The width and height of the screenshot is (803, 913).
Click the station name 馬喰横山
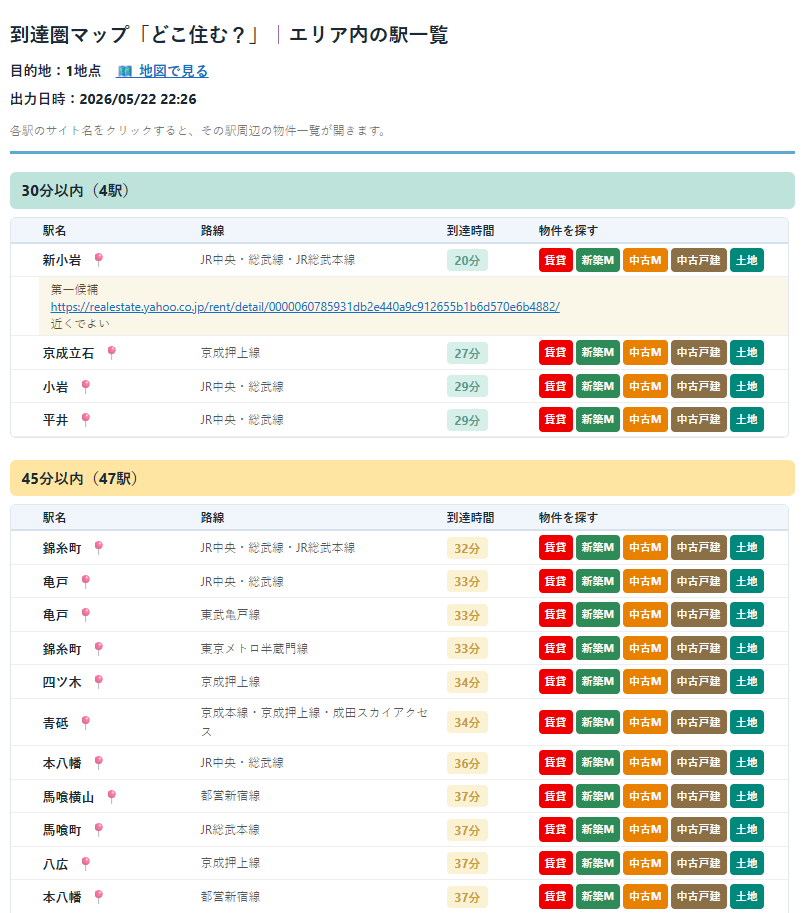click(68, 797)
